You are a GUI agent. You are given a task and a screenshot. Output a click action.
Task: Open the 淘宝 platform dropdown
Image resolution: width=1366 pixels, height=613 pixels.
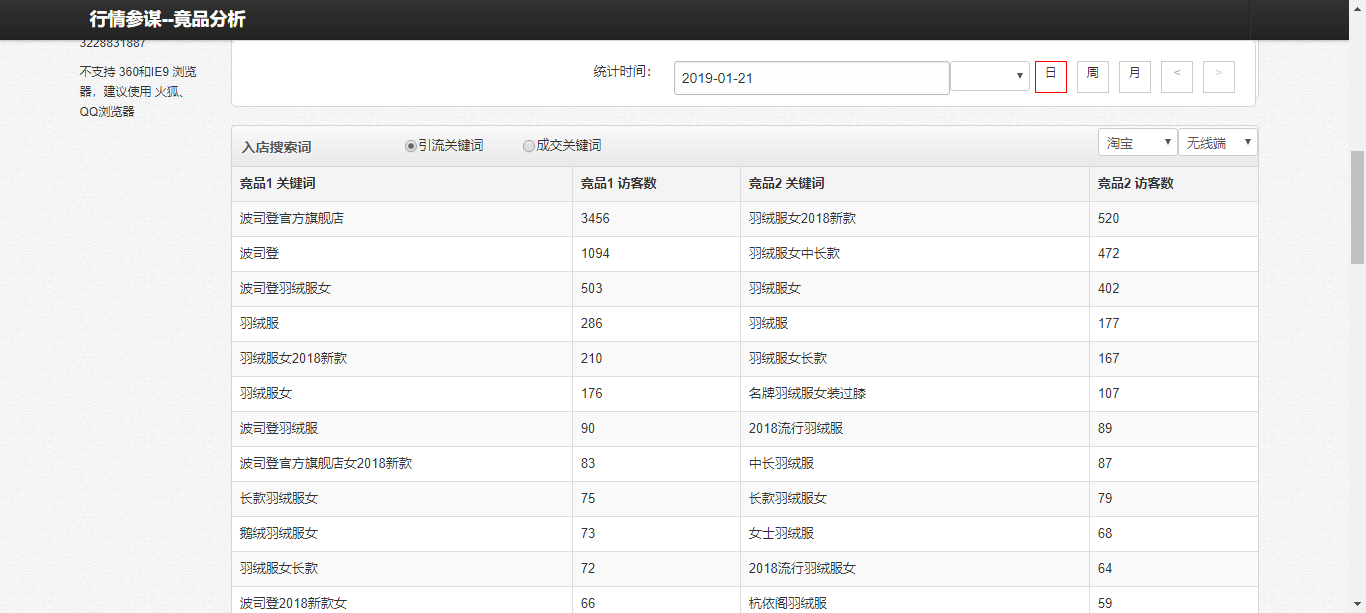tap(1137, 143)
